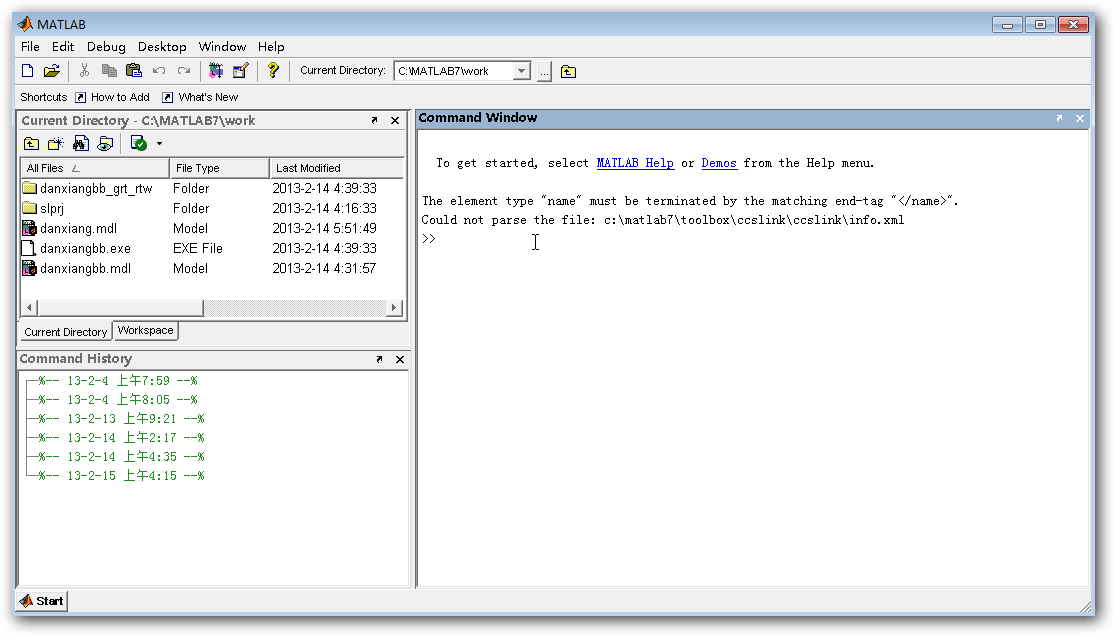The width and height of the screenshot is (1115, 636).
Task: Click the command prompt input line
Action: (754, 239)
